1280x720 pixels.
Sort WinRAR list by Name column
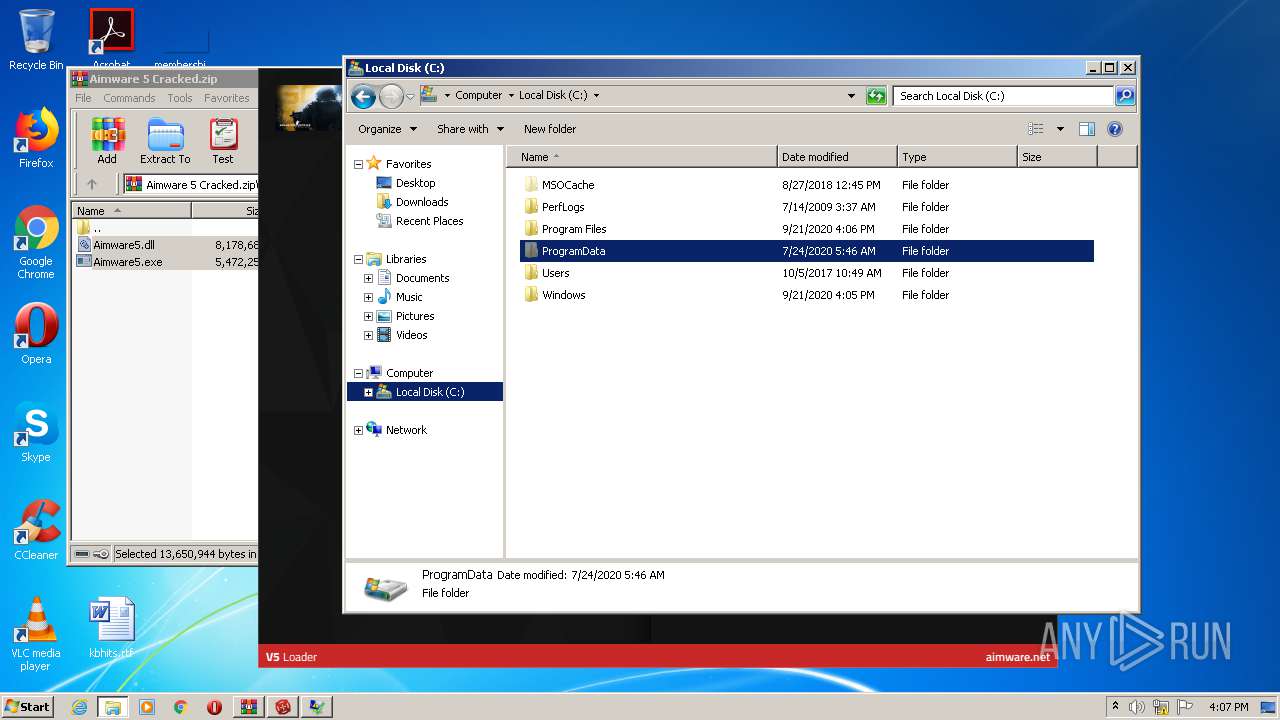point(132,211)
